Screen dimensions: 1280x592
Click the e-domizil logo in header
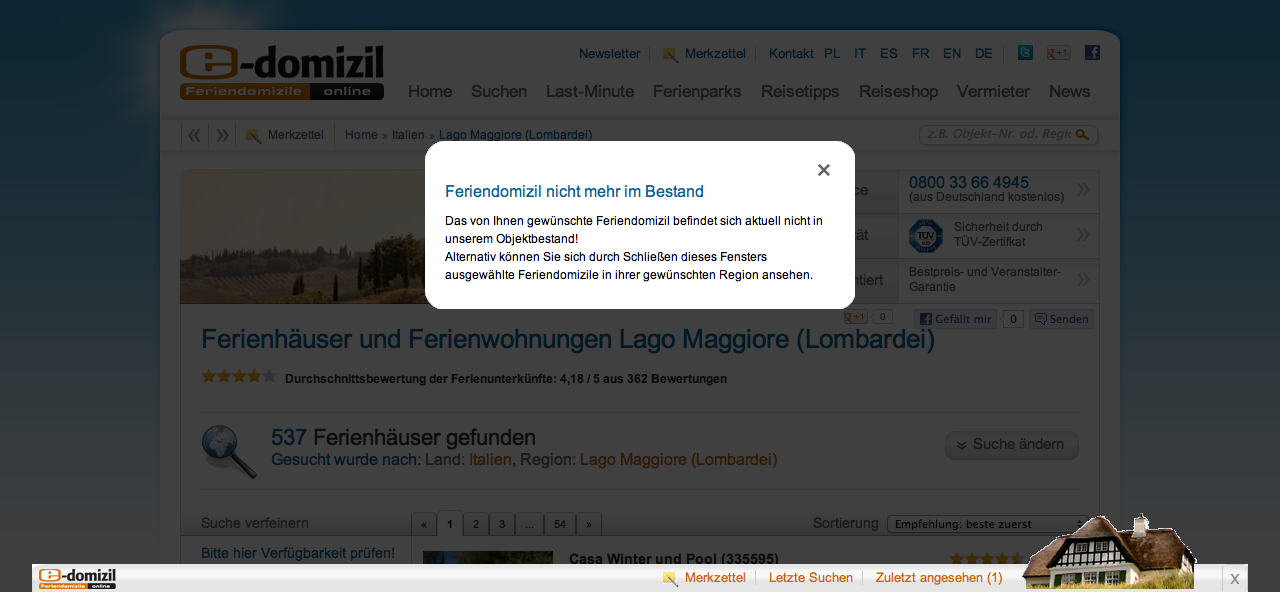[281, 72]
